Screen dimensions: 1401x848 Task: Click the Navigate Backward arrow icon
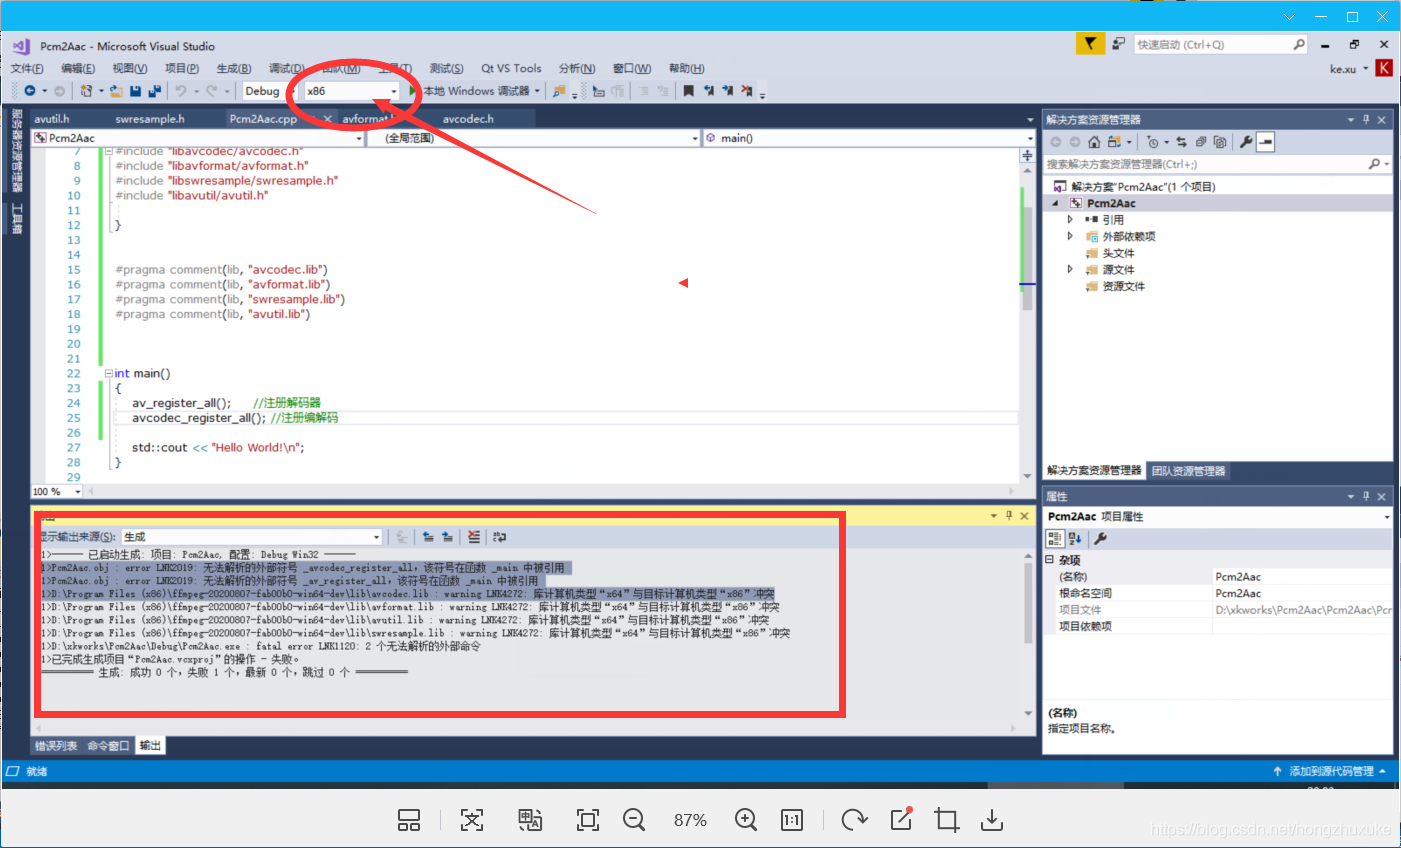[31, 90]
